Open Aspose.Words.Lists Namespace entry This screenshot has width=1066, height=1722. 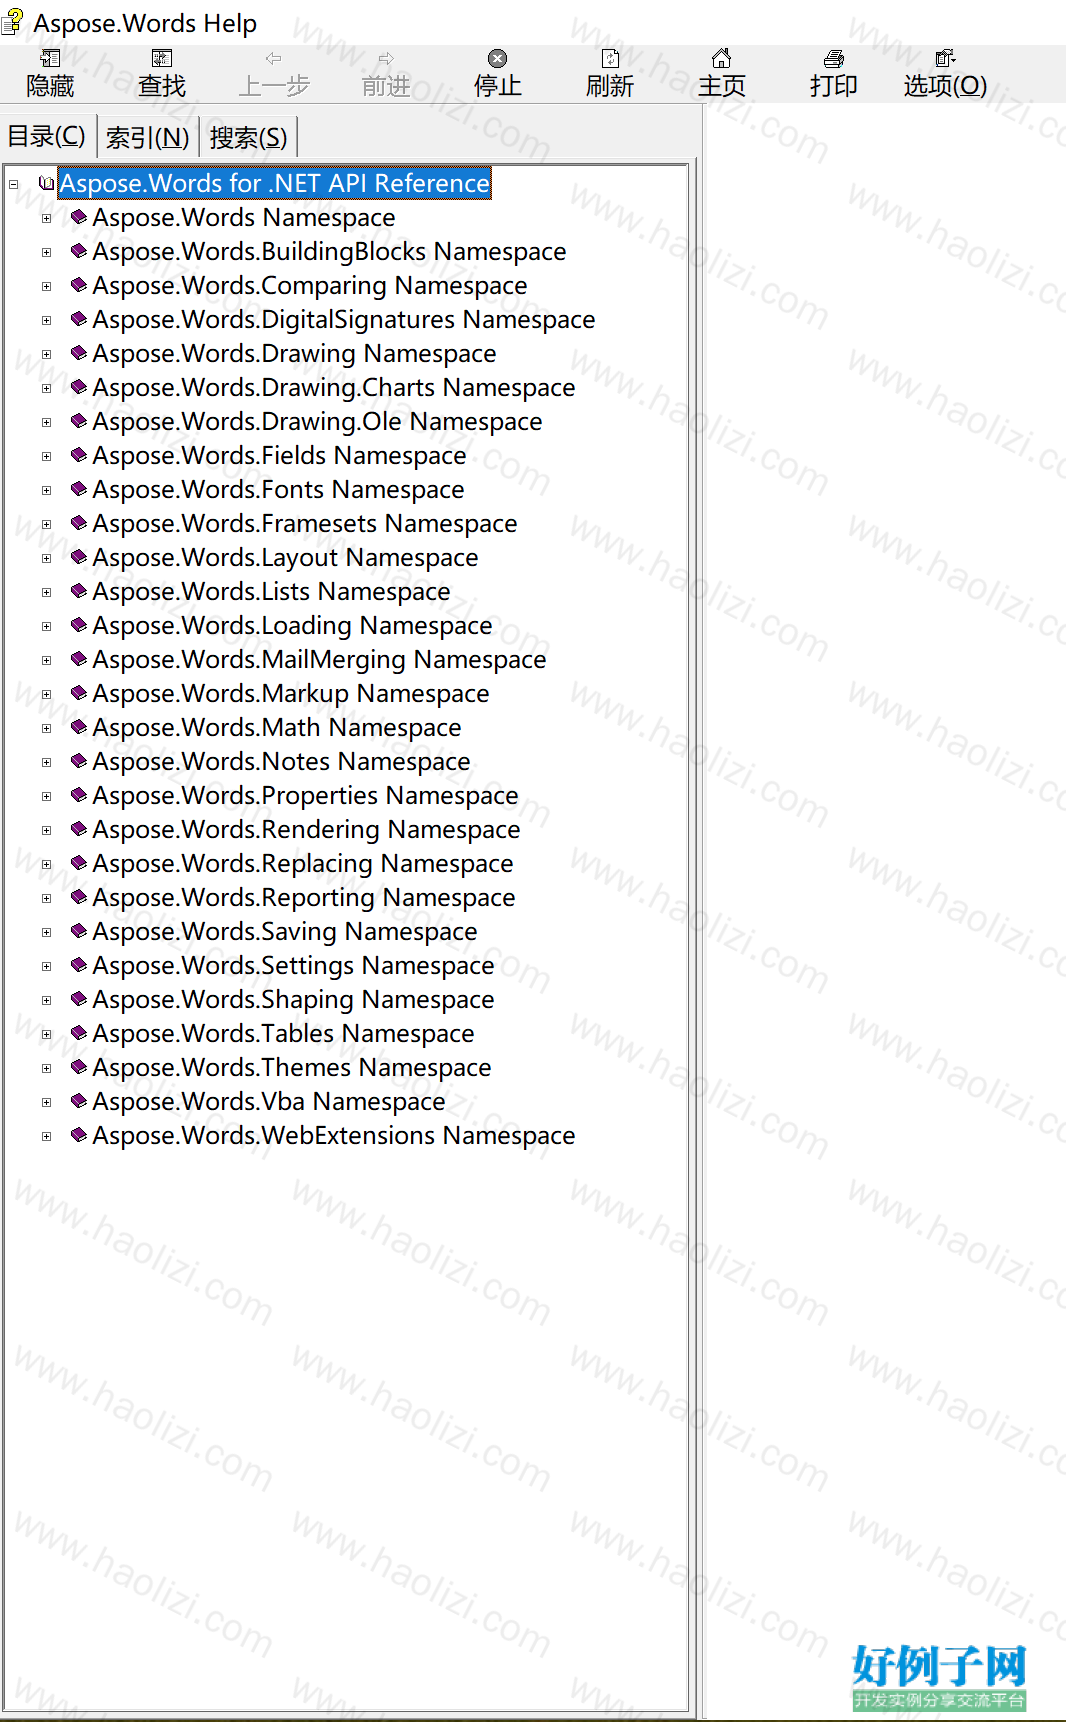tap(271, 591)
